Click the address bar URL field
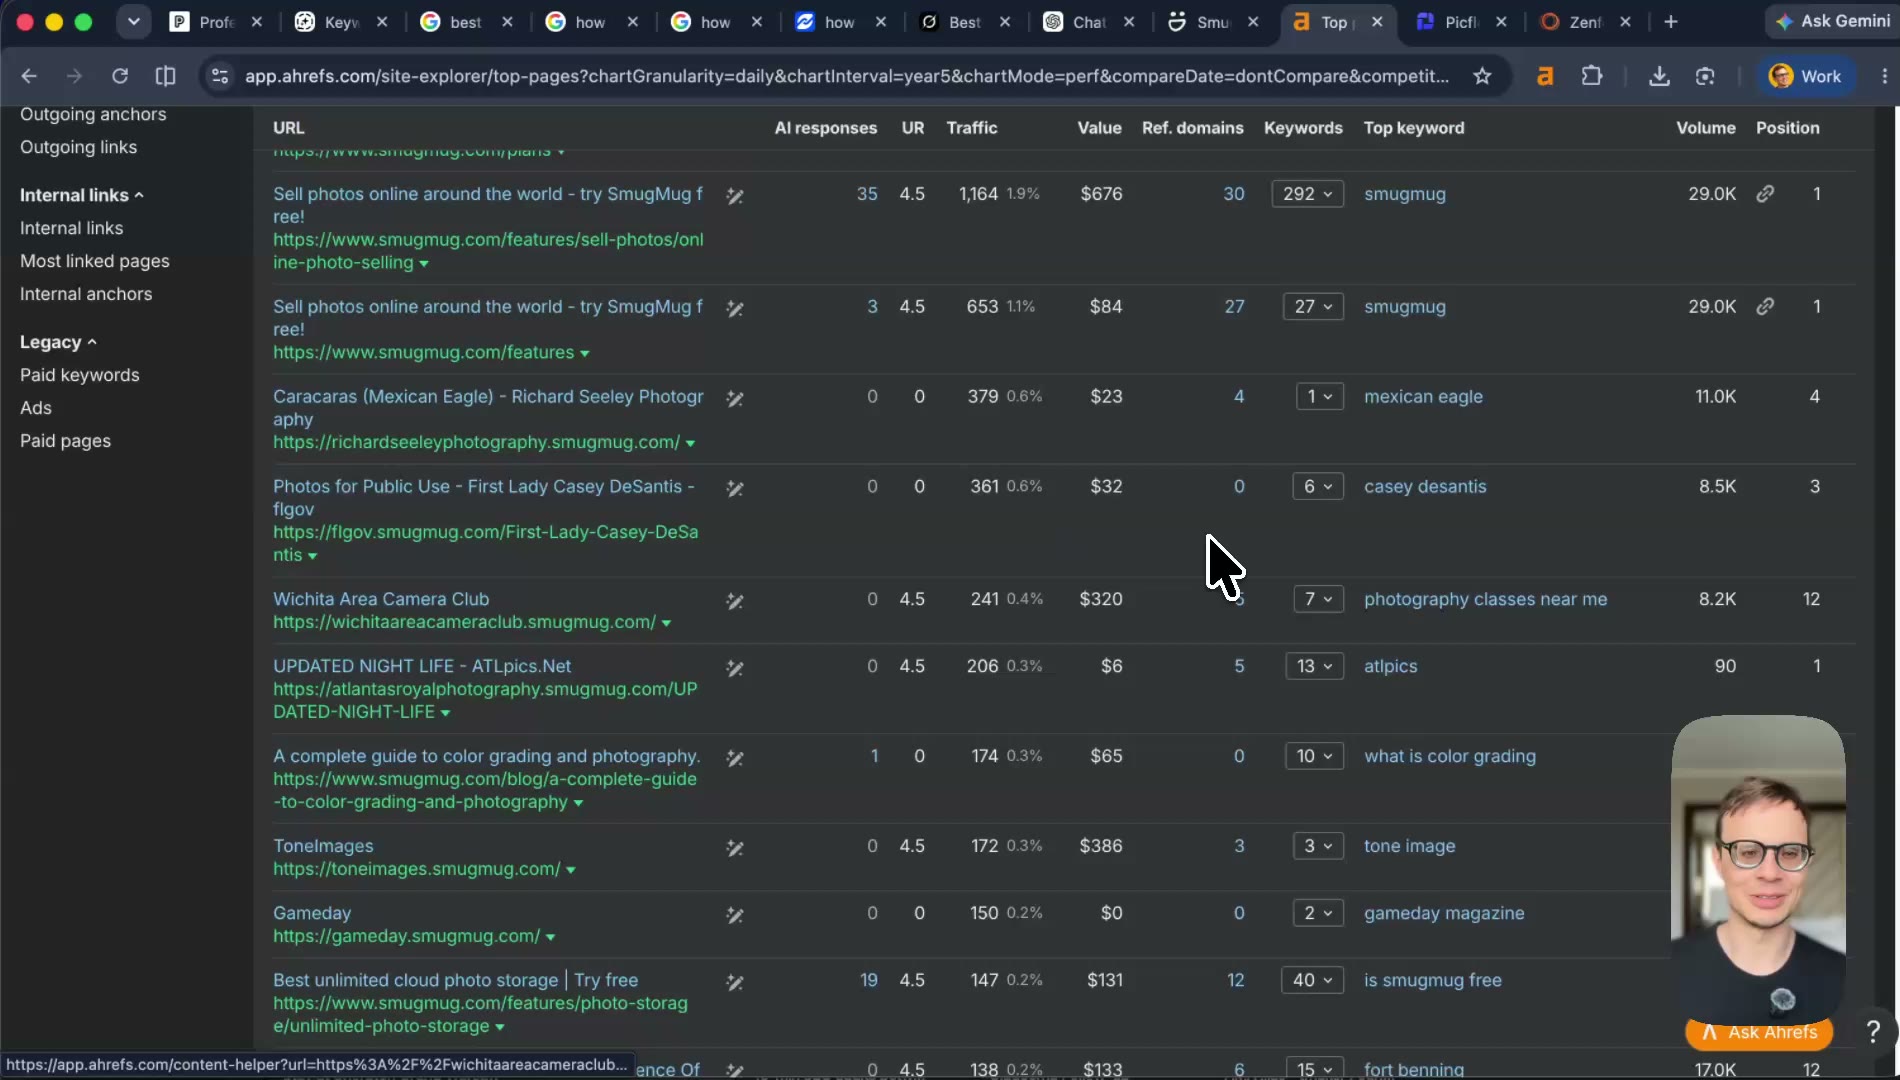The height and width of the screenshot is (1080, 1900). coord(846,76)
